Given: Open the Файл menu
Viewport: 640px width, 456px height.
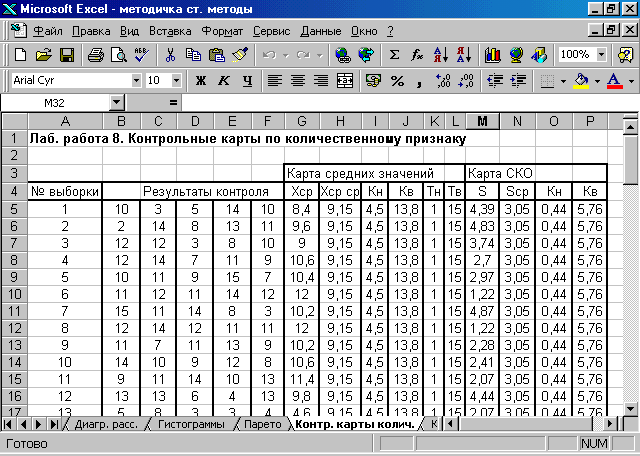Looking at the screenshot, I should pos(48,31).
